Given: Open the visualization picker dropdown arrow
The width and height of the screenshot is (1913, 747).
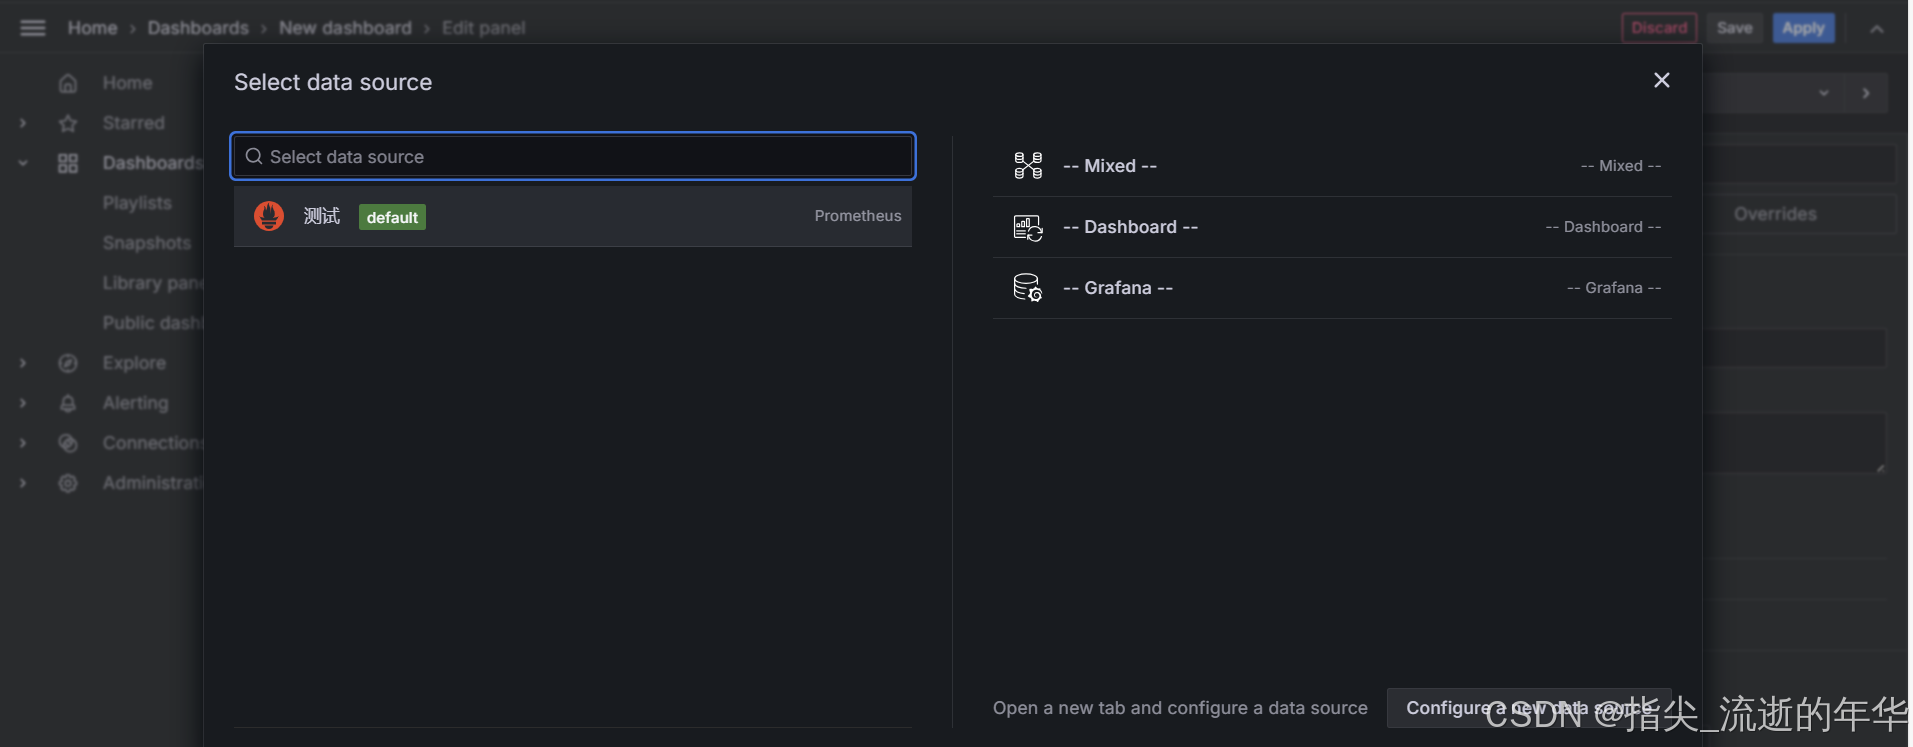Looking at the screenshot, I should point(1824,93).
